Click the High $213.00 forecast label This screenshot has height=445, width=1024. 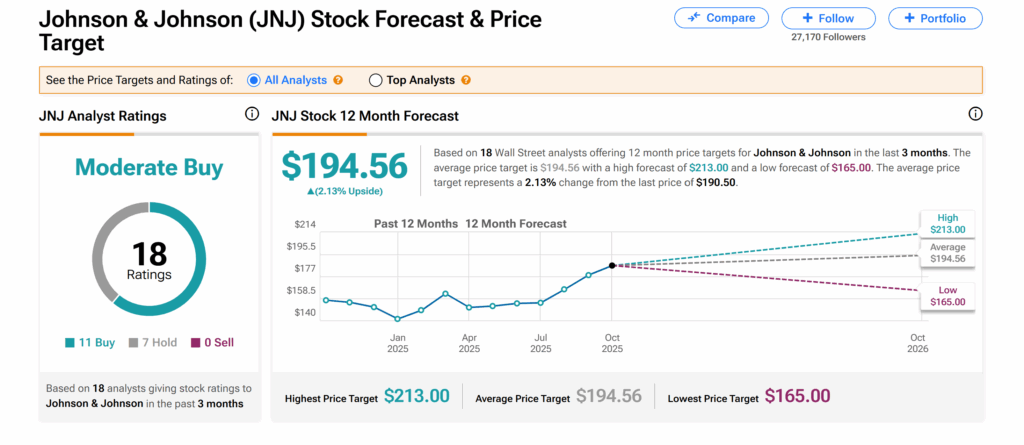946,223
